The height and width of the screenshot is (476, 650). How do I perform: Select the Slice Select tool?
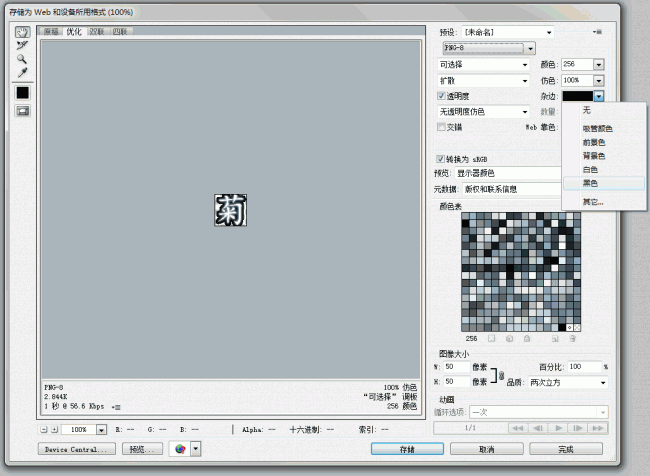(22, 45)
